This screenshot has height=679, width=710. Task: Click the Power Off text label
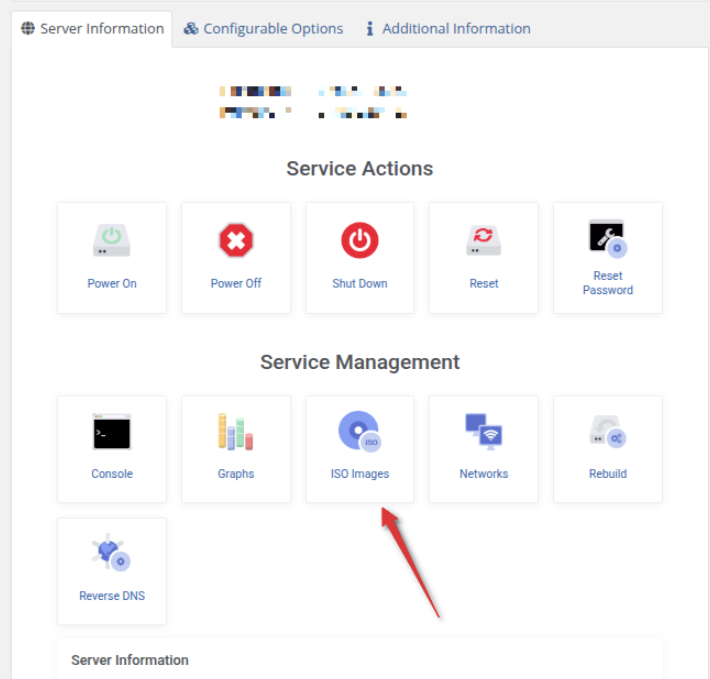[x=236, y=283]
